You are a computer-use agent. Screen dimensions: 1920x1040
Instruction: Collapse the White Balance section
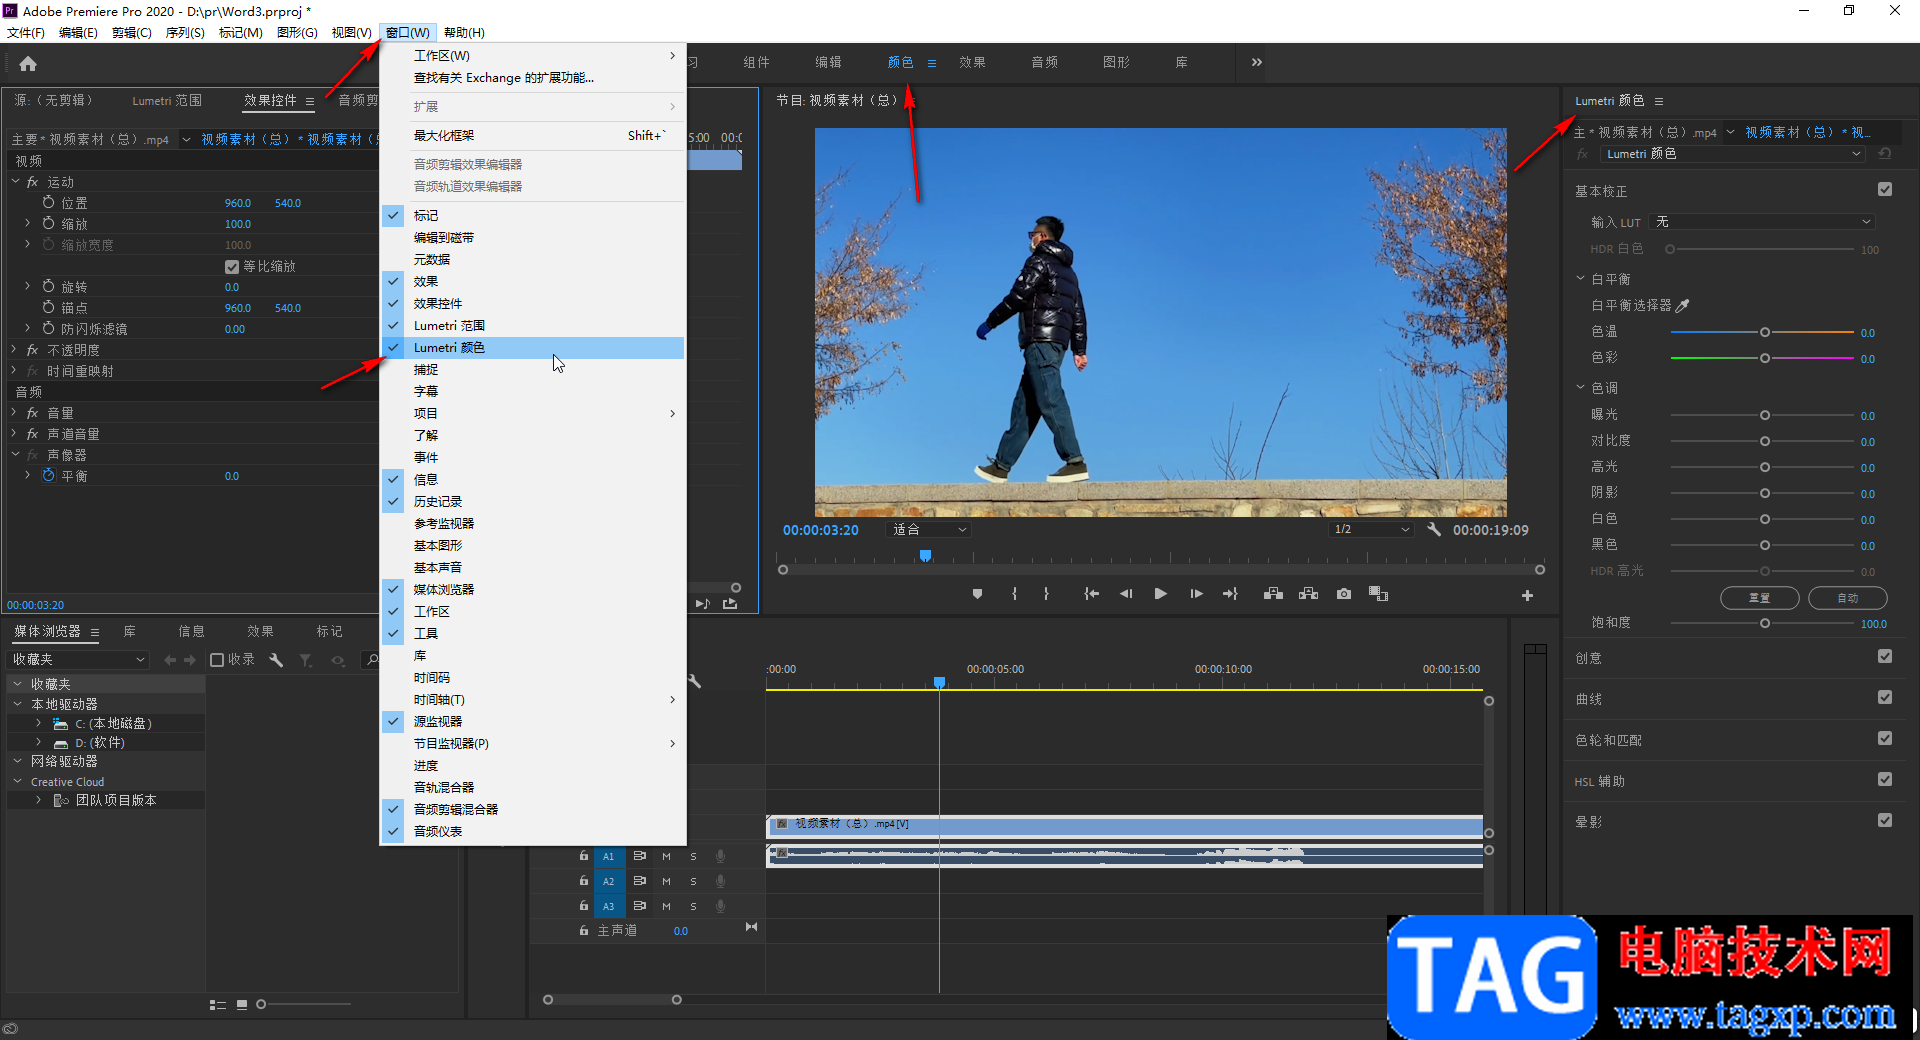click(1581, 279)
